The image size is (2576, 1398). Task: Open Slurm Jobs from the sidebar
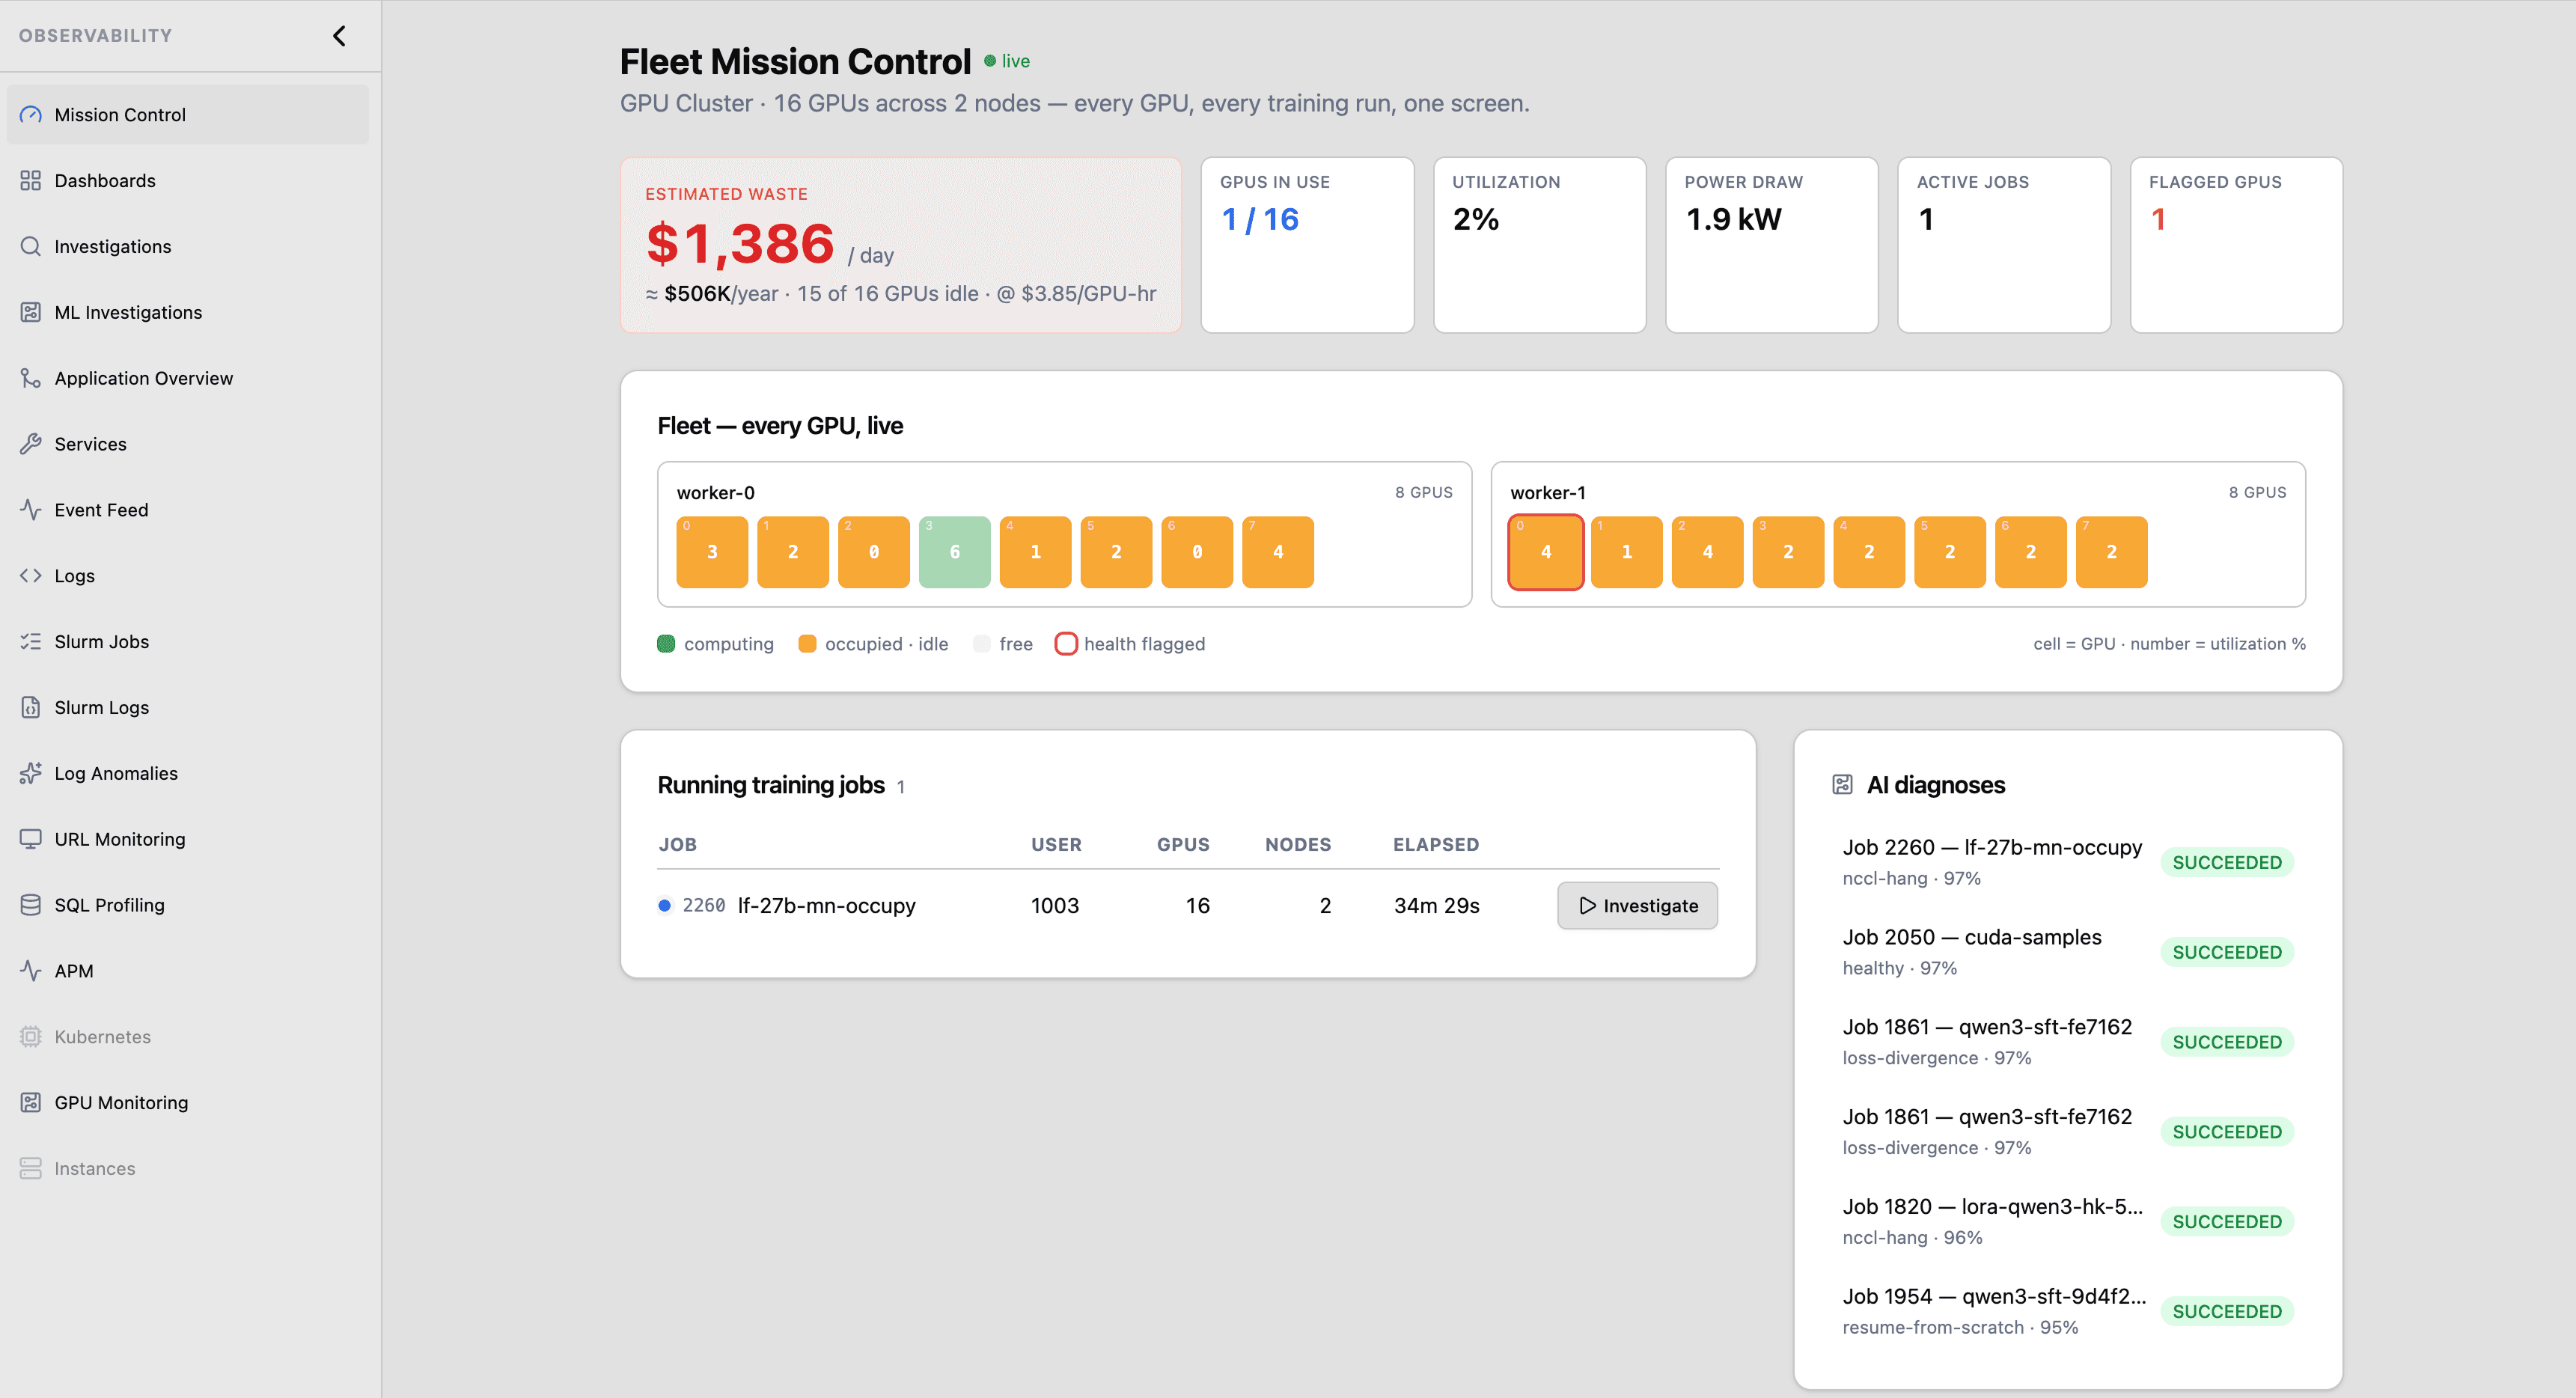[188, 641]
